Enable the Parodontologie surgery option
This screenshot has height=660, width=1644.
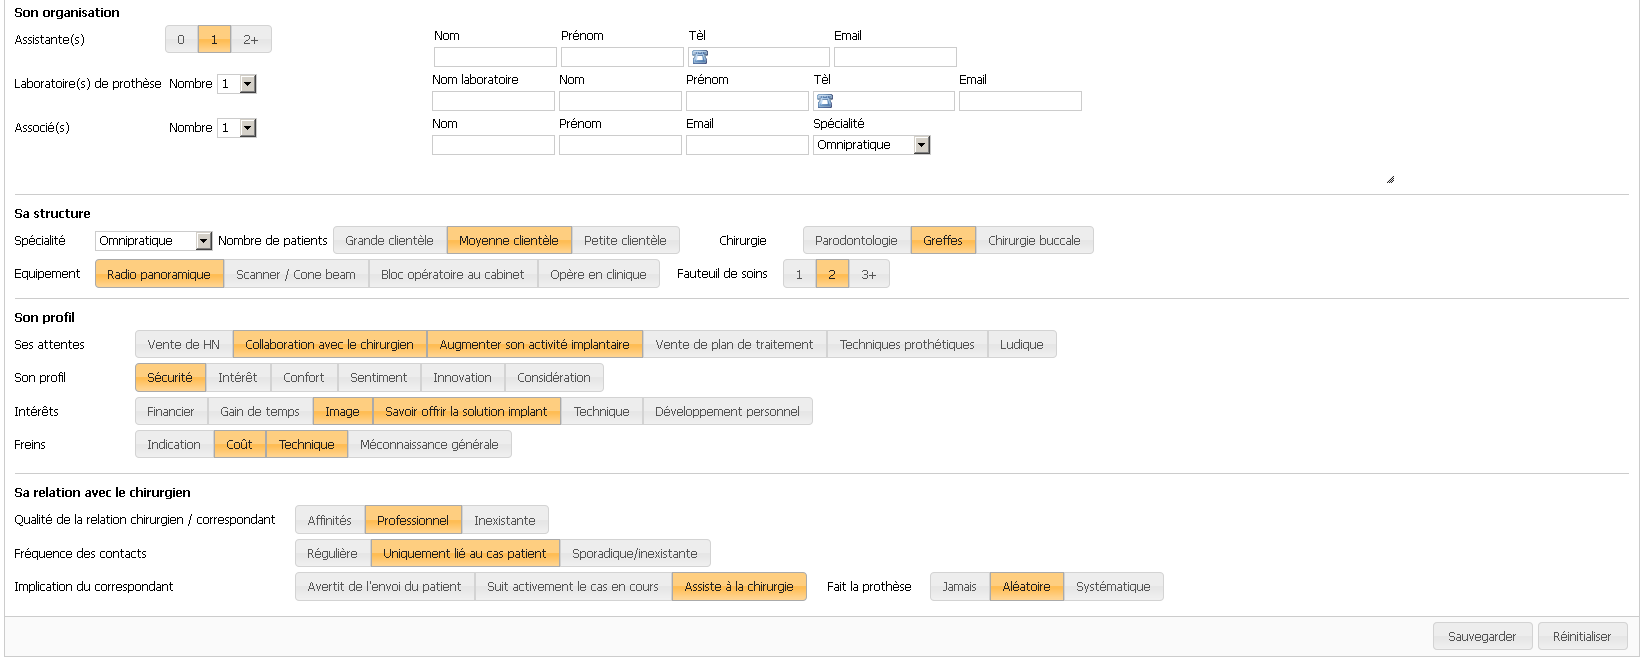(x=856, y=241)
